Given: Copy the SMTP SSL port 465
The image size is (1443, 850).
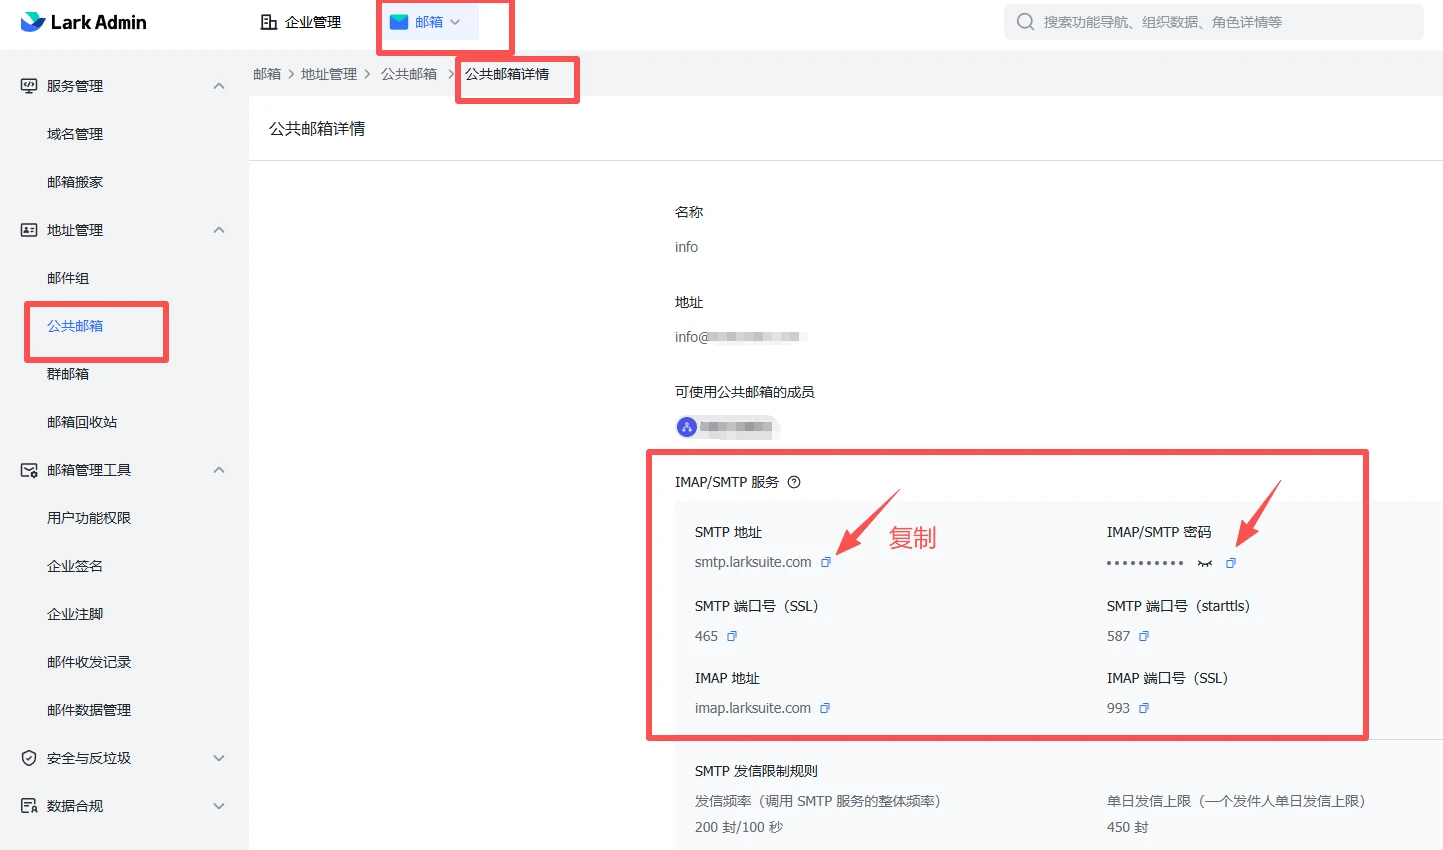Looking at the screenshot, I should [x=731, y=636].
